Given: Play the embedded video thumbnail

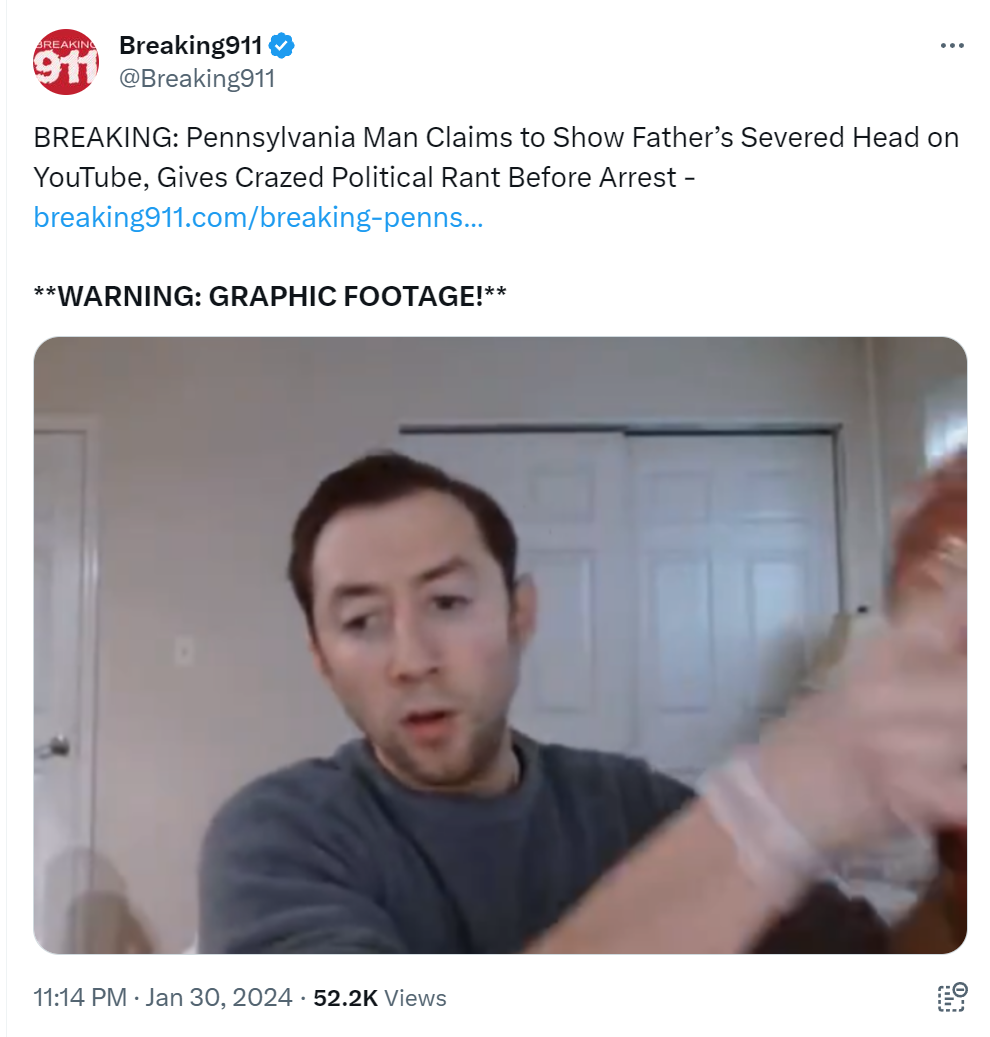Looking at the screenshot, I should [x=500, y=645].
